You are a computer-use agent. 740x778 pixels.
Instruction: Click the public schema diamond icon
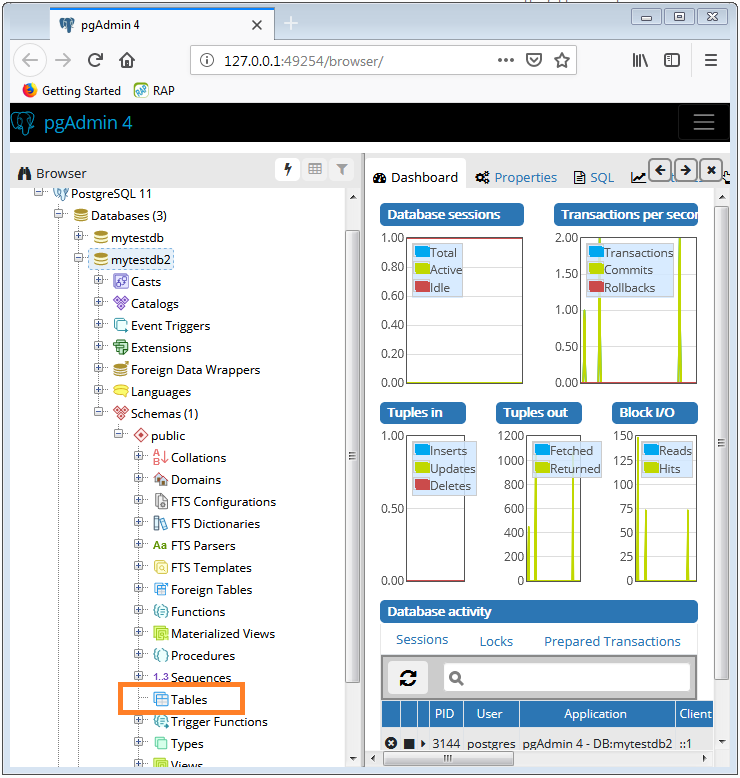[141, 436]
